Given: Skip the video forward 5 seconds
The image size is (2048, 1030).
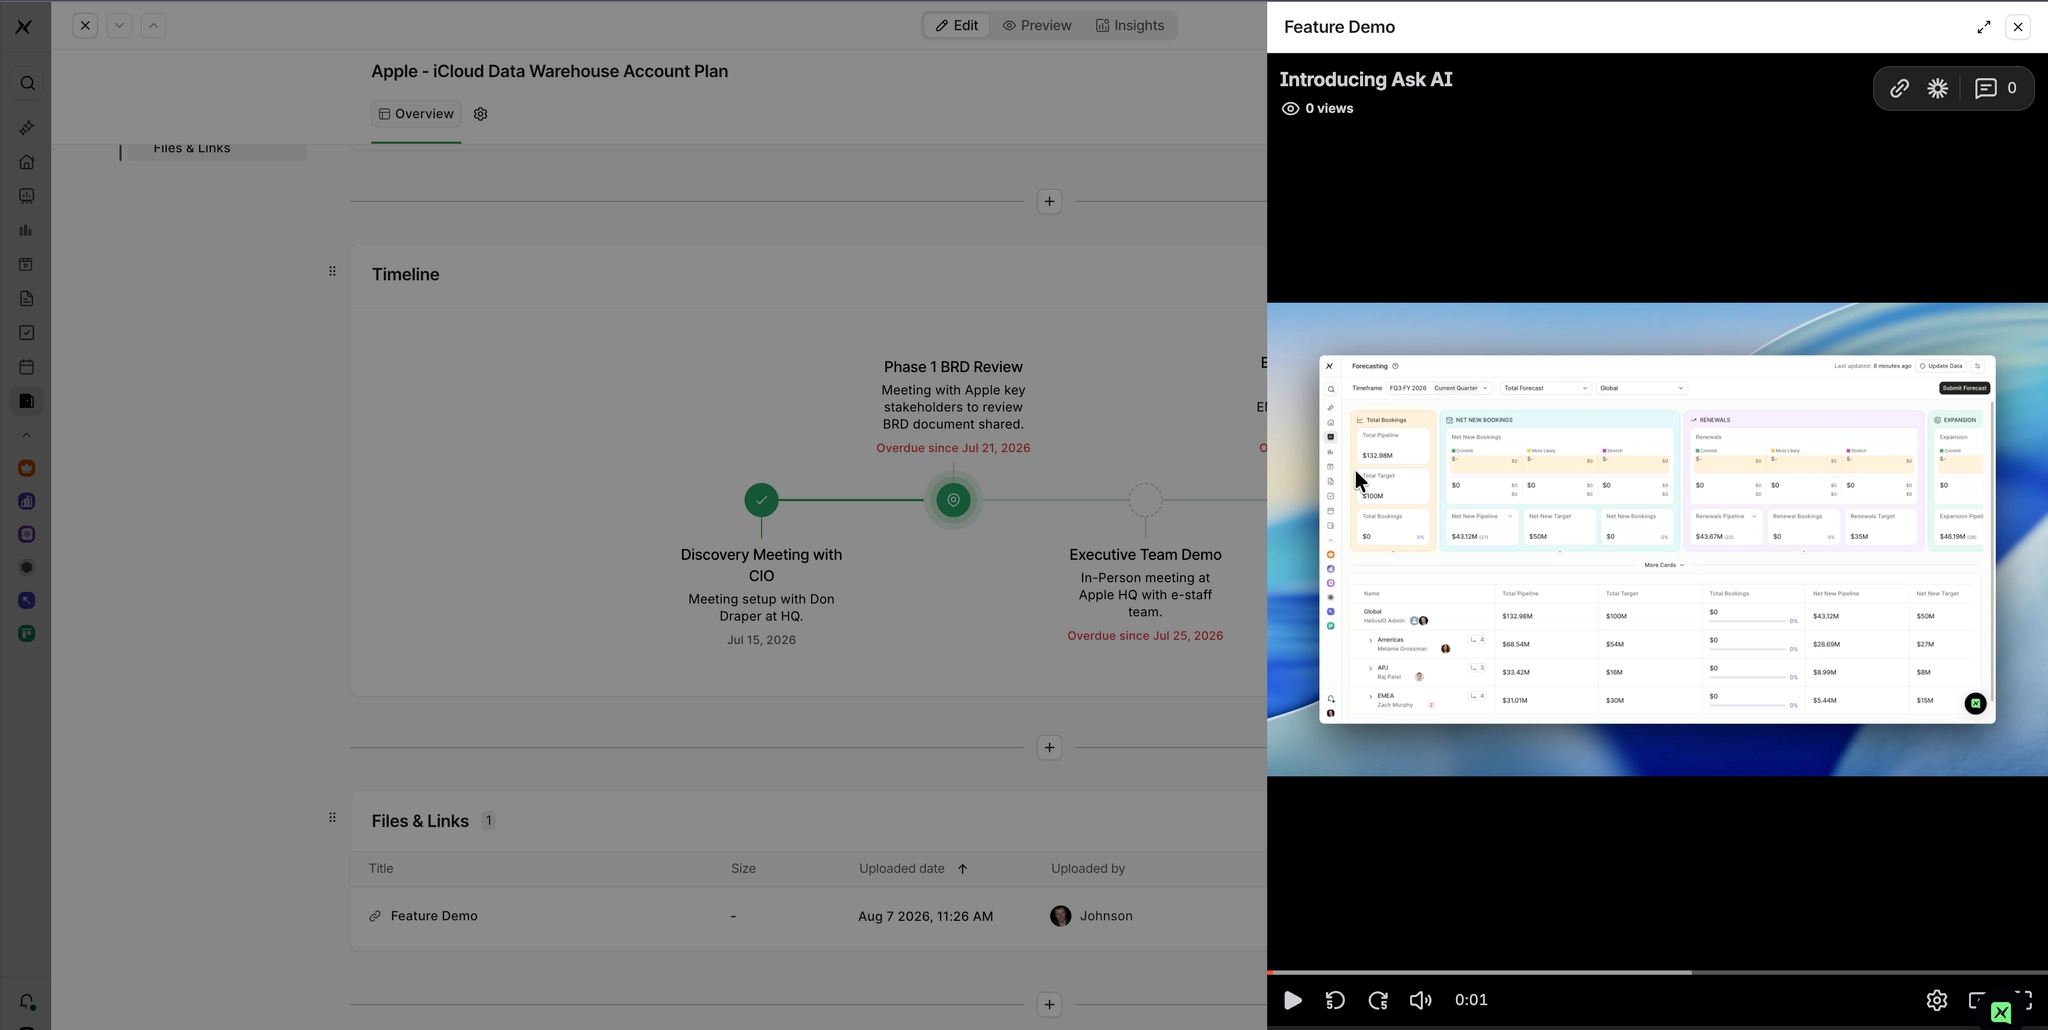Looking at the screenshot, I should point(1378,1000).
